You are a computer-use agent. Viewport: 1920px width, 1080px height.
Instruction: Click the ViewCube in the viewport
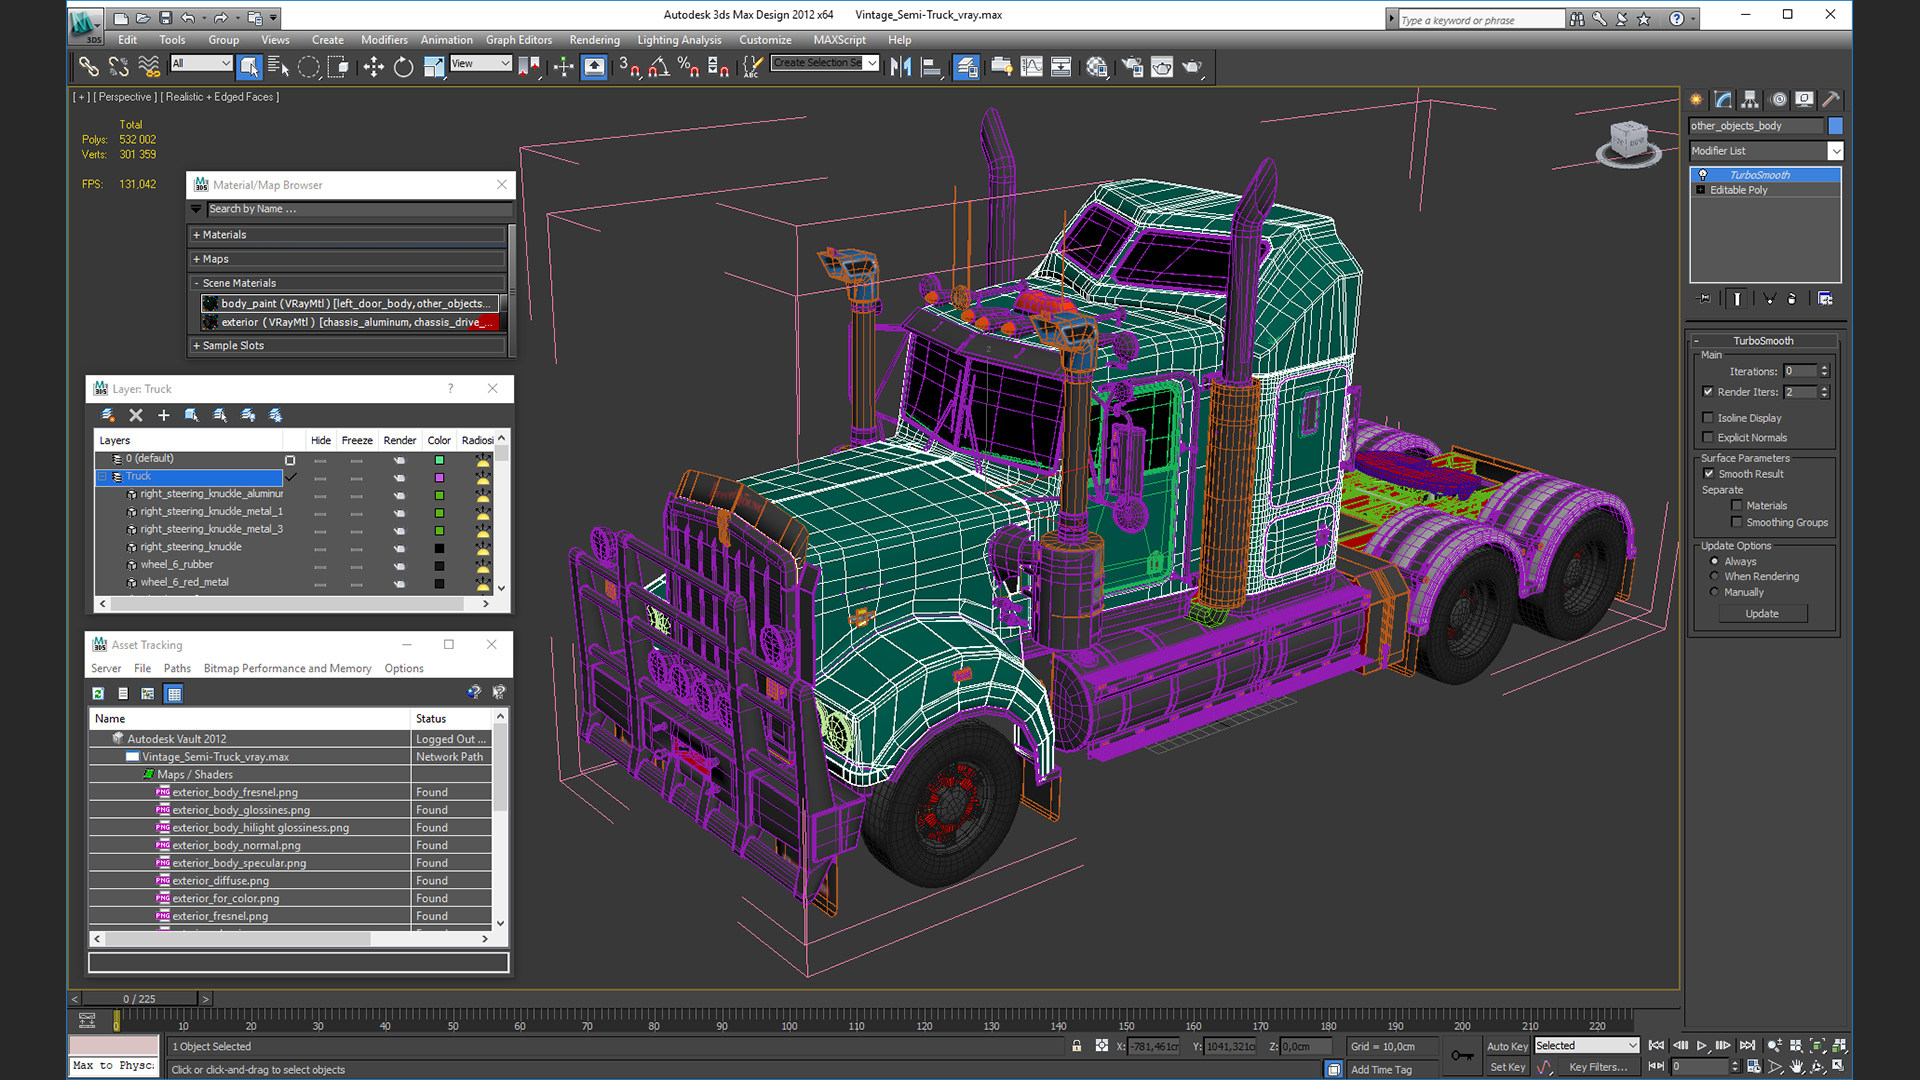[1628, 142]
